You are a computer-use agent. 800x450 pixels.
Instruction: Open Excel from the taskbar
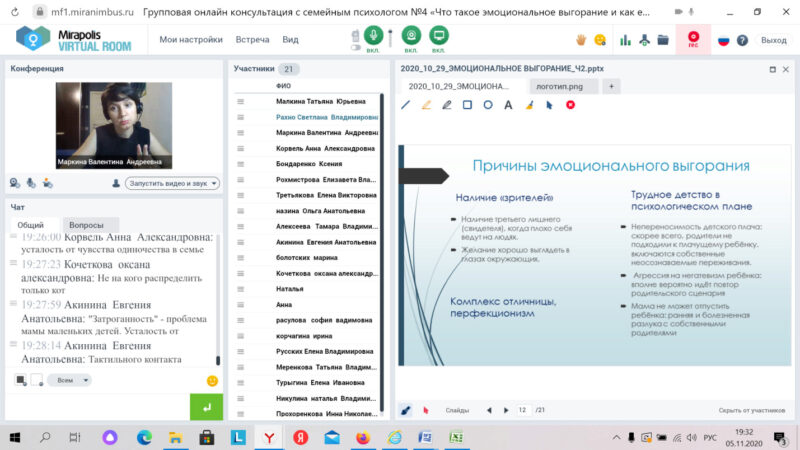(456, 438)
